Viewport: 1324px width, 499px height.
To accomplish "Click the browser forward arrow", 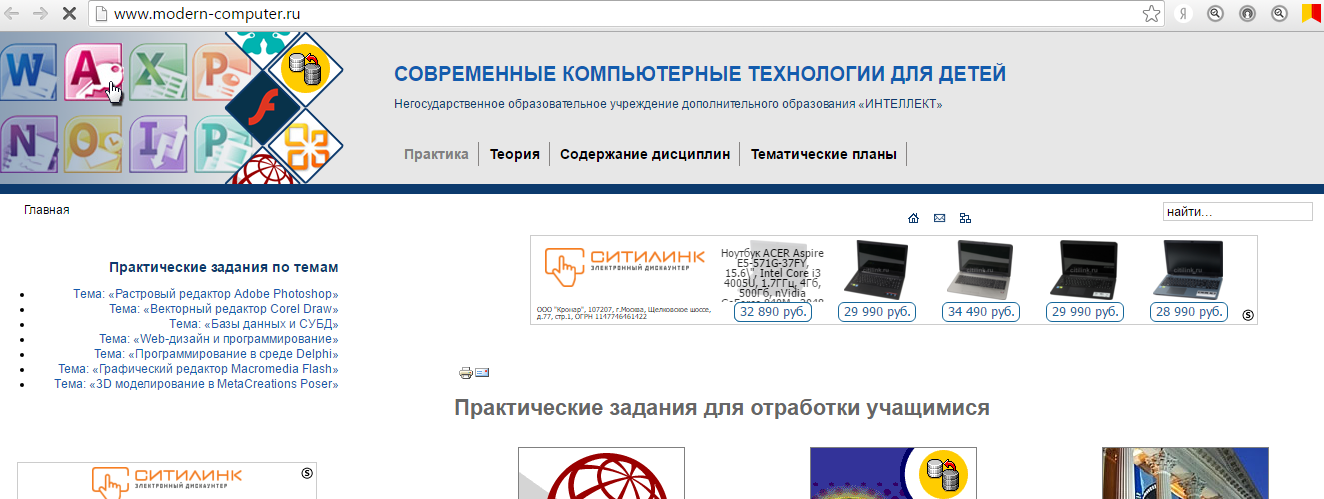I will (41, 14).
